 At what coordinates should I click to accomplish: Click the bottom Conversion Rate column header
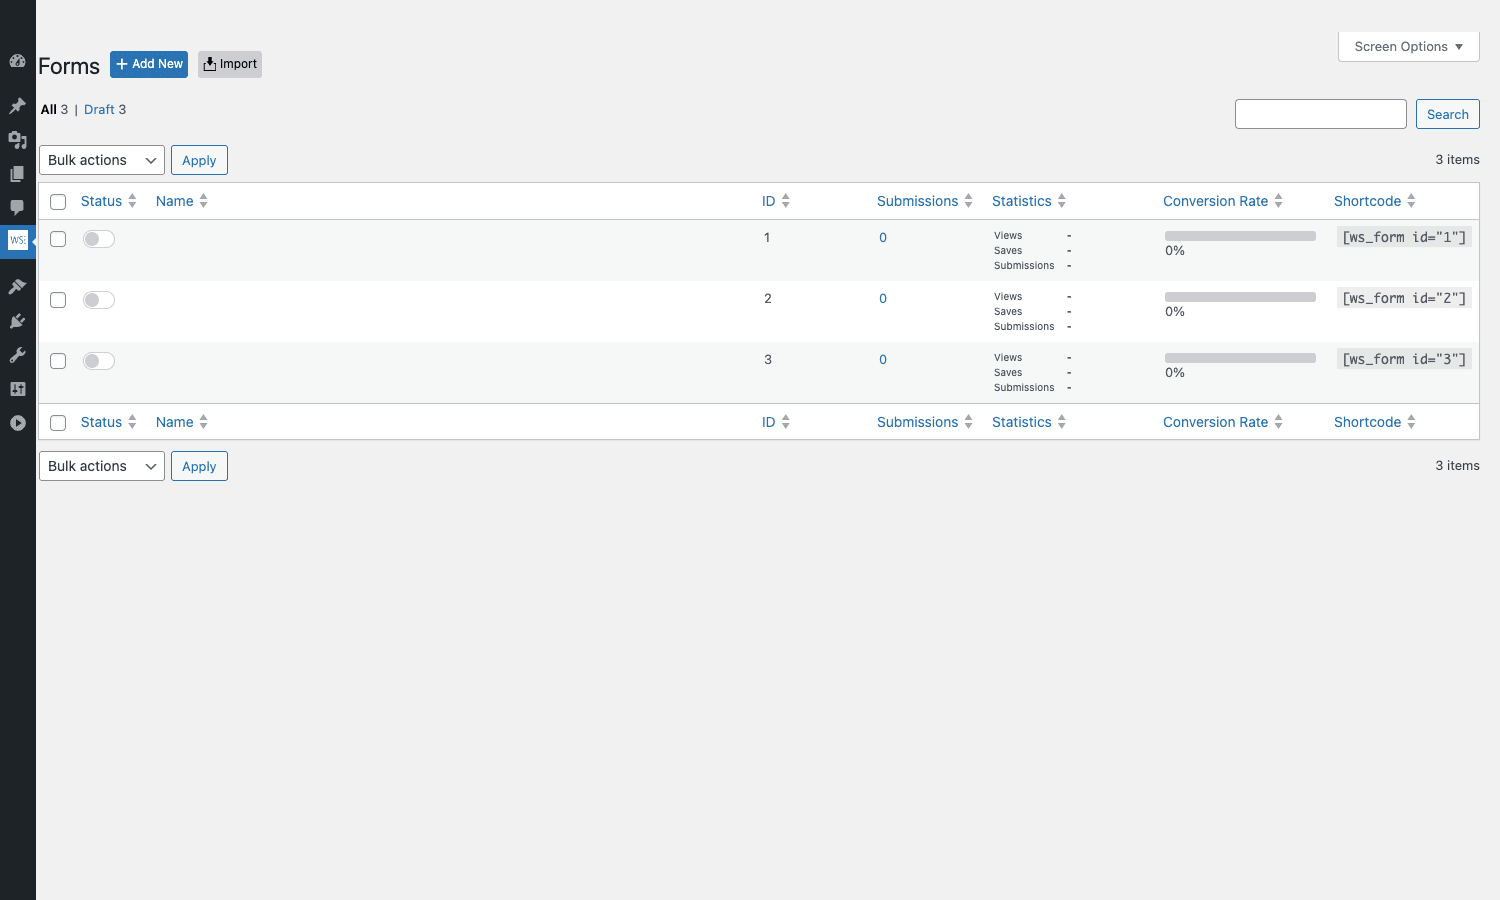[1215, 422]
